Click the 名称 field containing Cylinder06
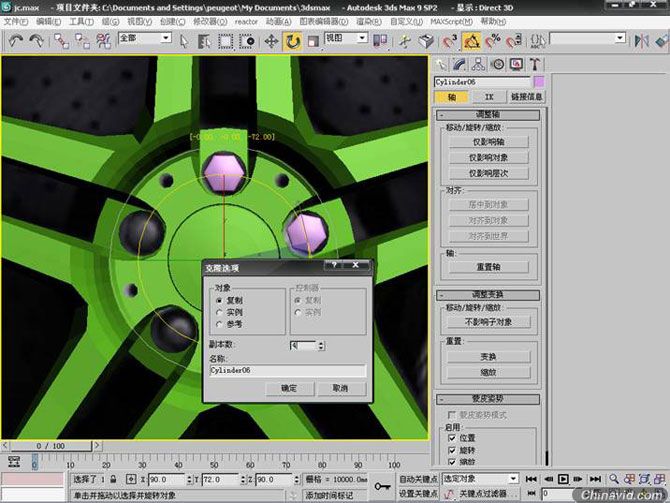The image size is (670, 503). (287, 370)
